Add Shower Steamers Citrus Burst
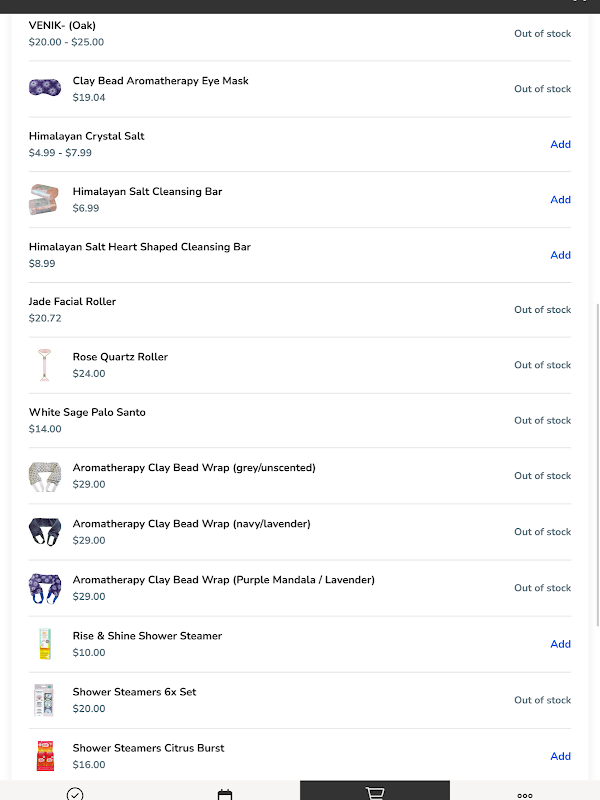The height and width of the screenshot is (800, 600). [560, 756]
